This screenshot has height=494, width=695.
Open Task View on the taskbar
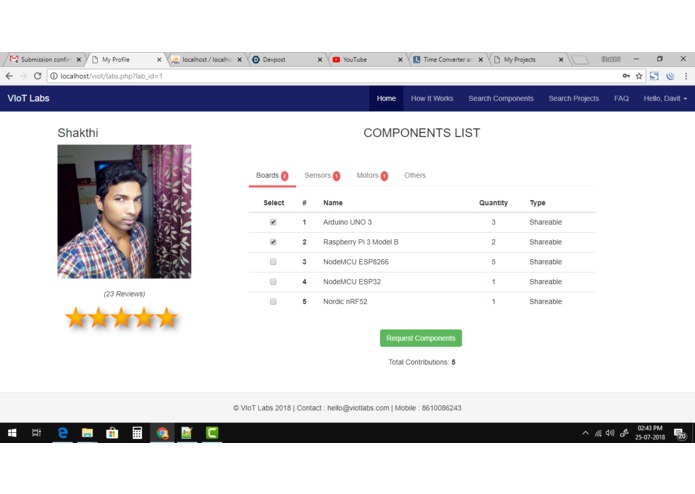tap(37, 433)
